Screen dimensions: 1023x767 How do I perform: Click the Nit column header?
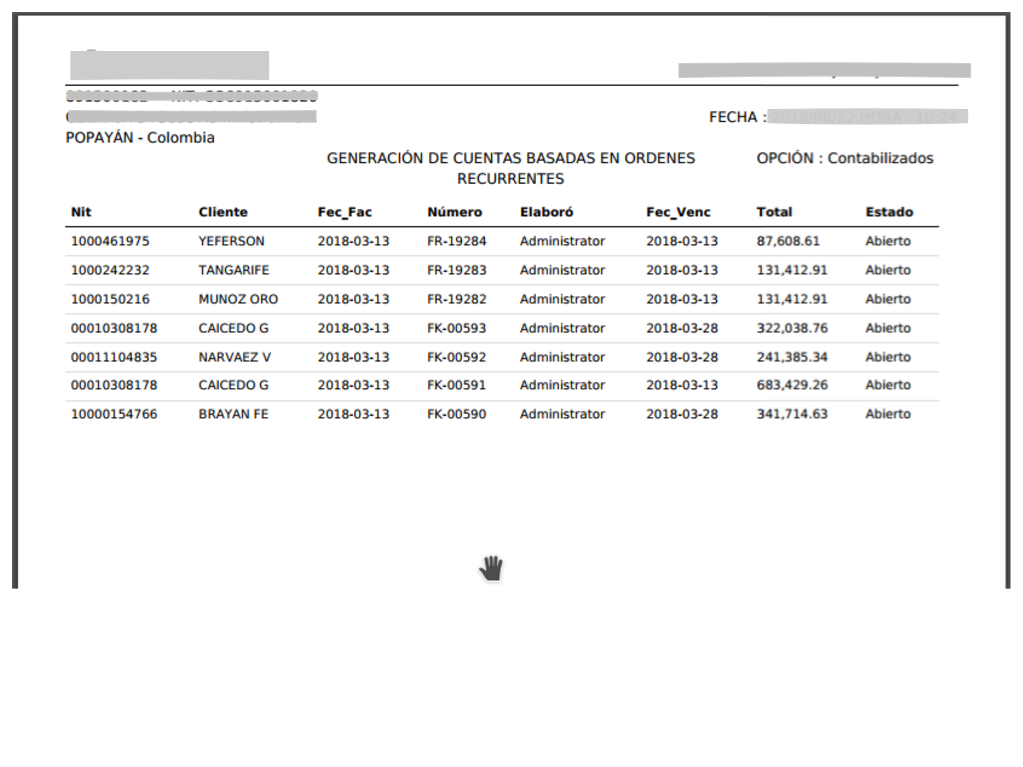(x=81, y=212)
